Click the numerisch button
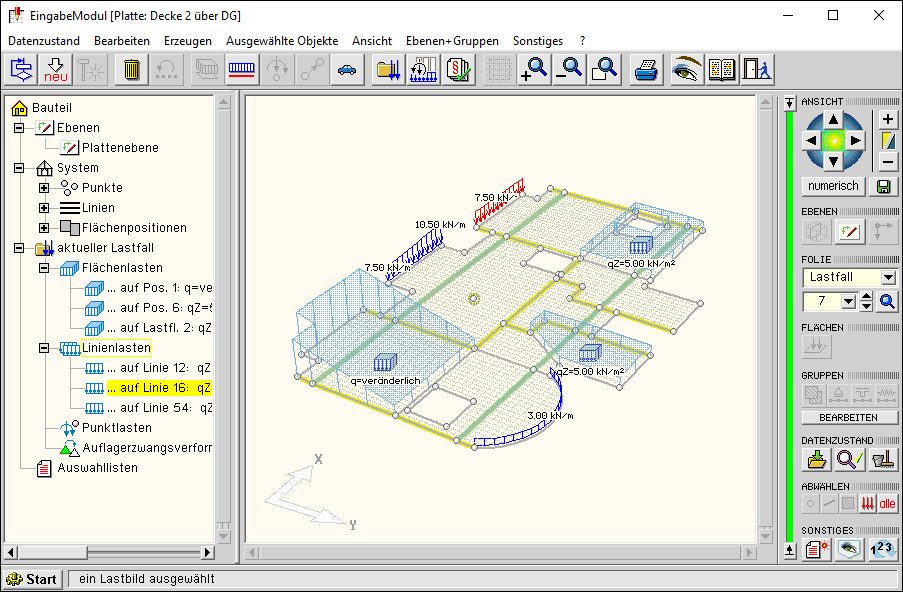Screen dimensions: 903x592 click(x=833, y=186)
